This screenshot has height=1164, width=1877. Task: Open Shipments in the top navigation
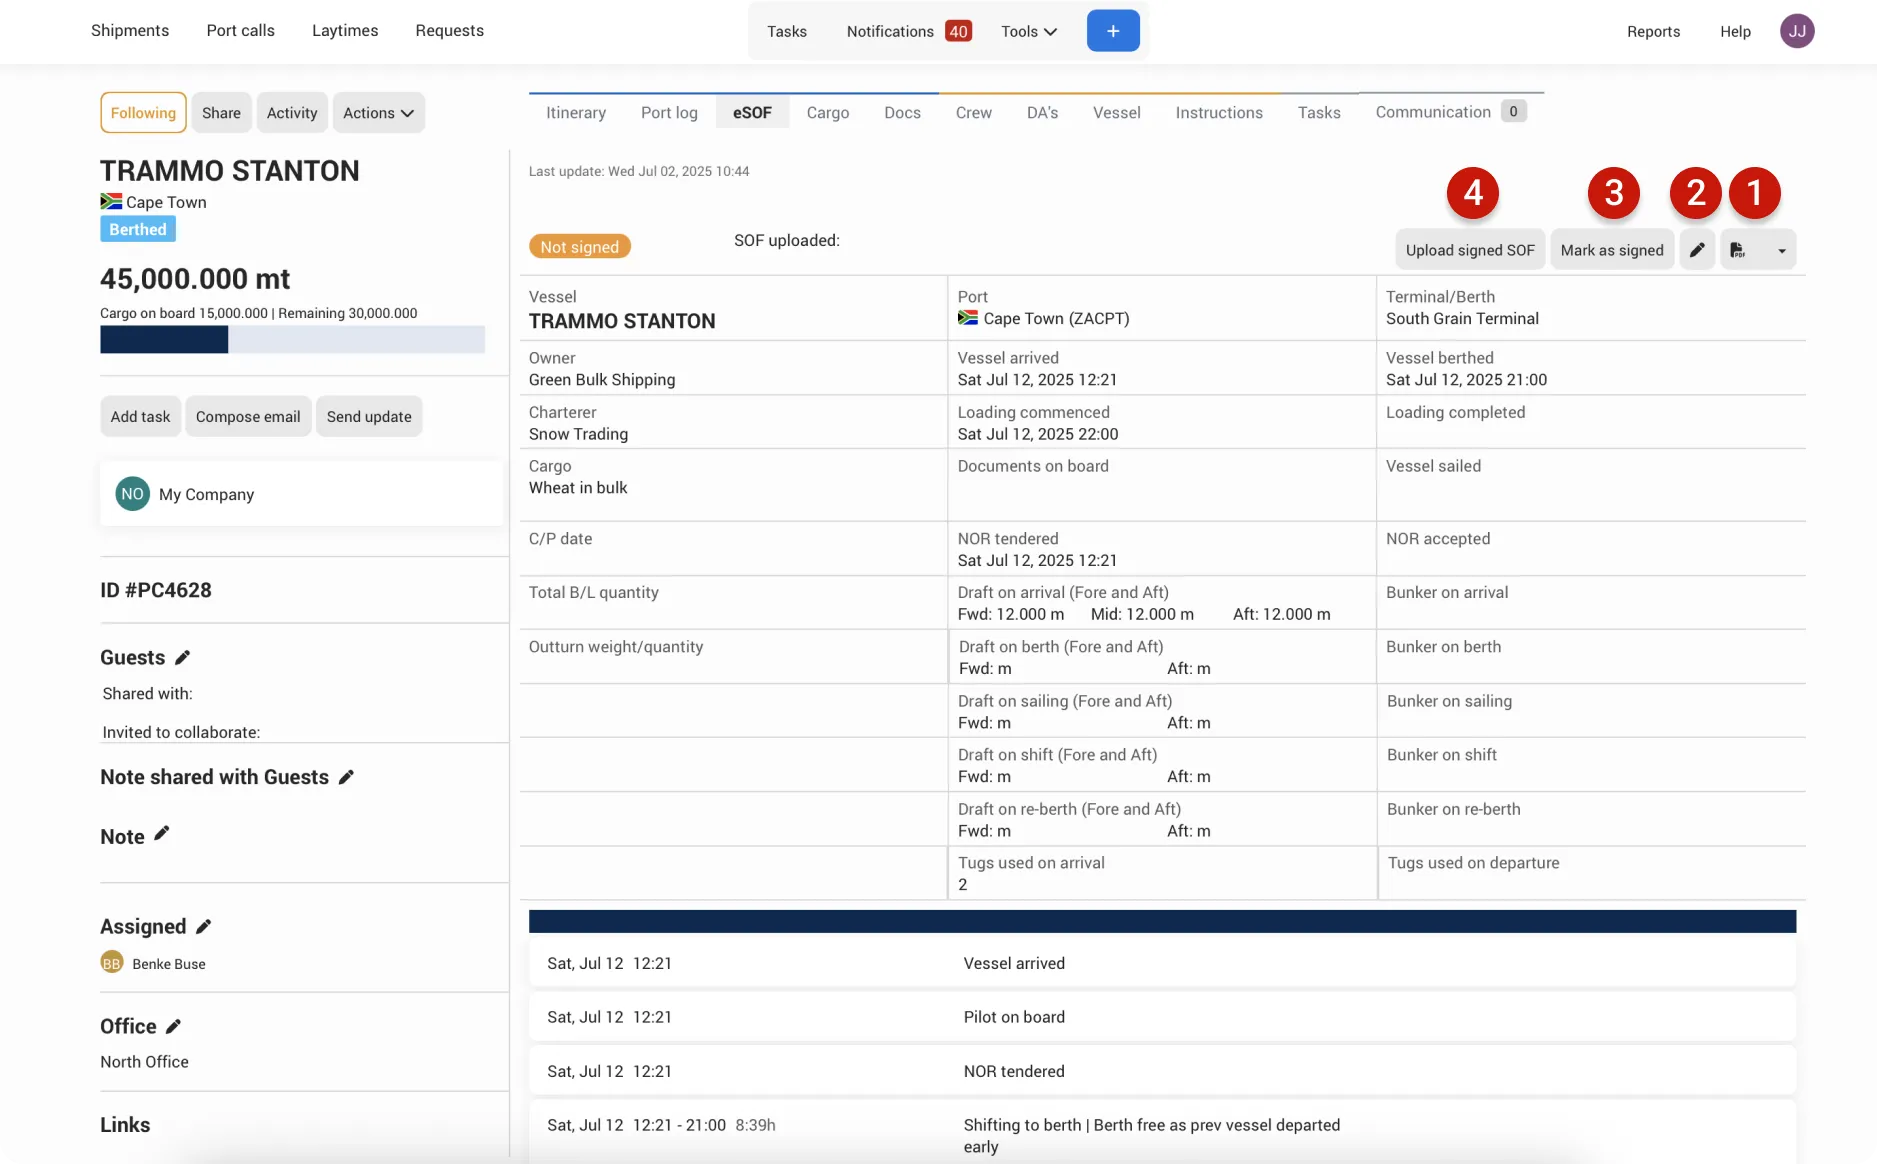130,30
